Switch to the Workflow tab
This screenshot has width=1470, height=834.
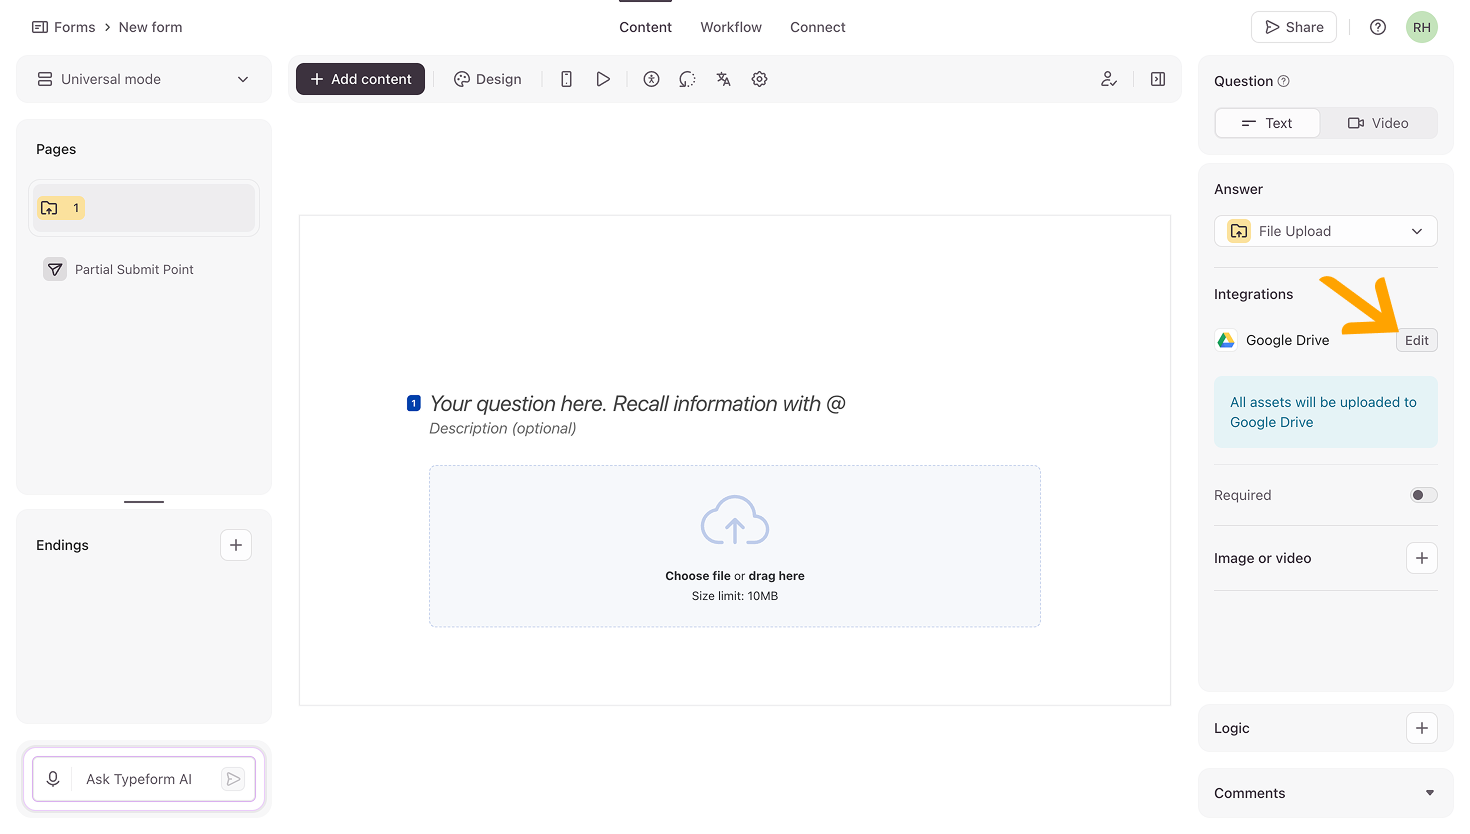tap(731, 27)
